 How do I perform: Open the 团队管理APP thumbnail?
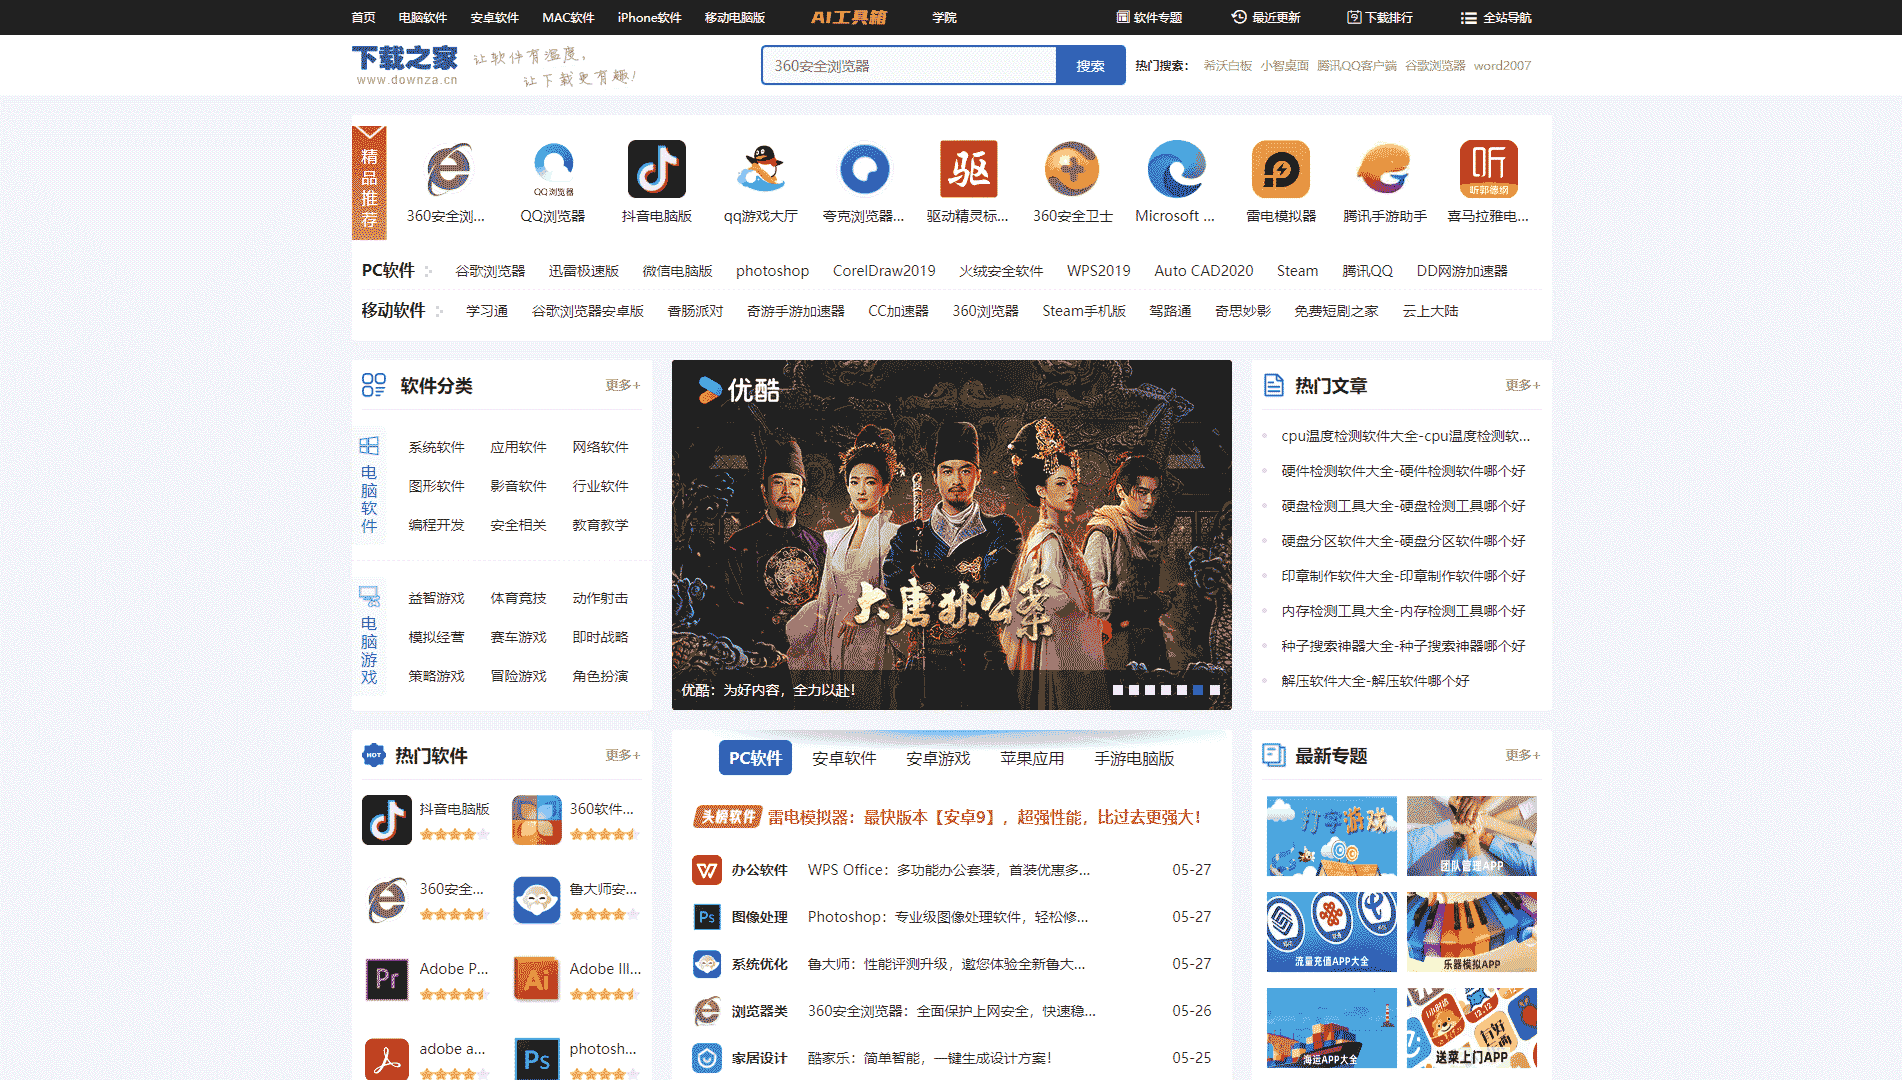tap(1472, 836)
